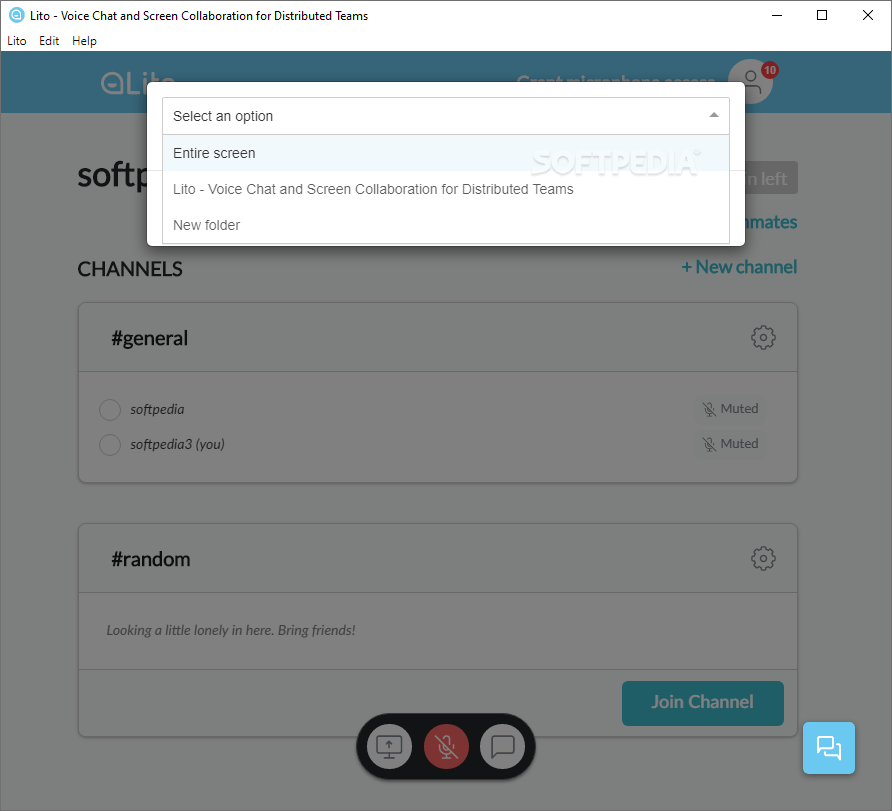Open the chat bubble icon in bottom toolbar
The height and width of the screenshot is (811, 892).
[x=502, y=747]
